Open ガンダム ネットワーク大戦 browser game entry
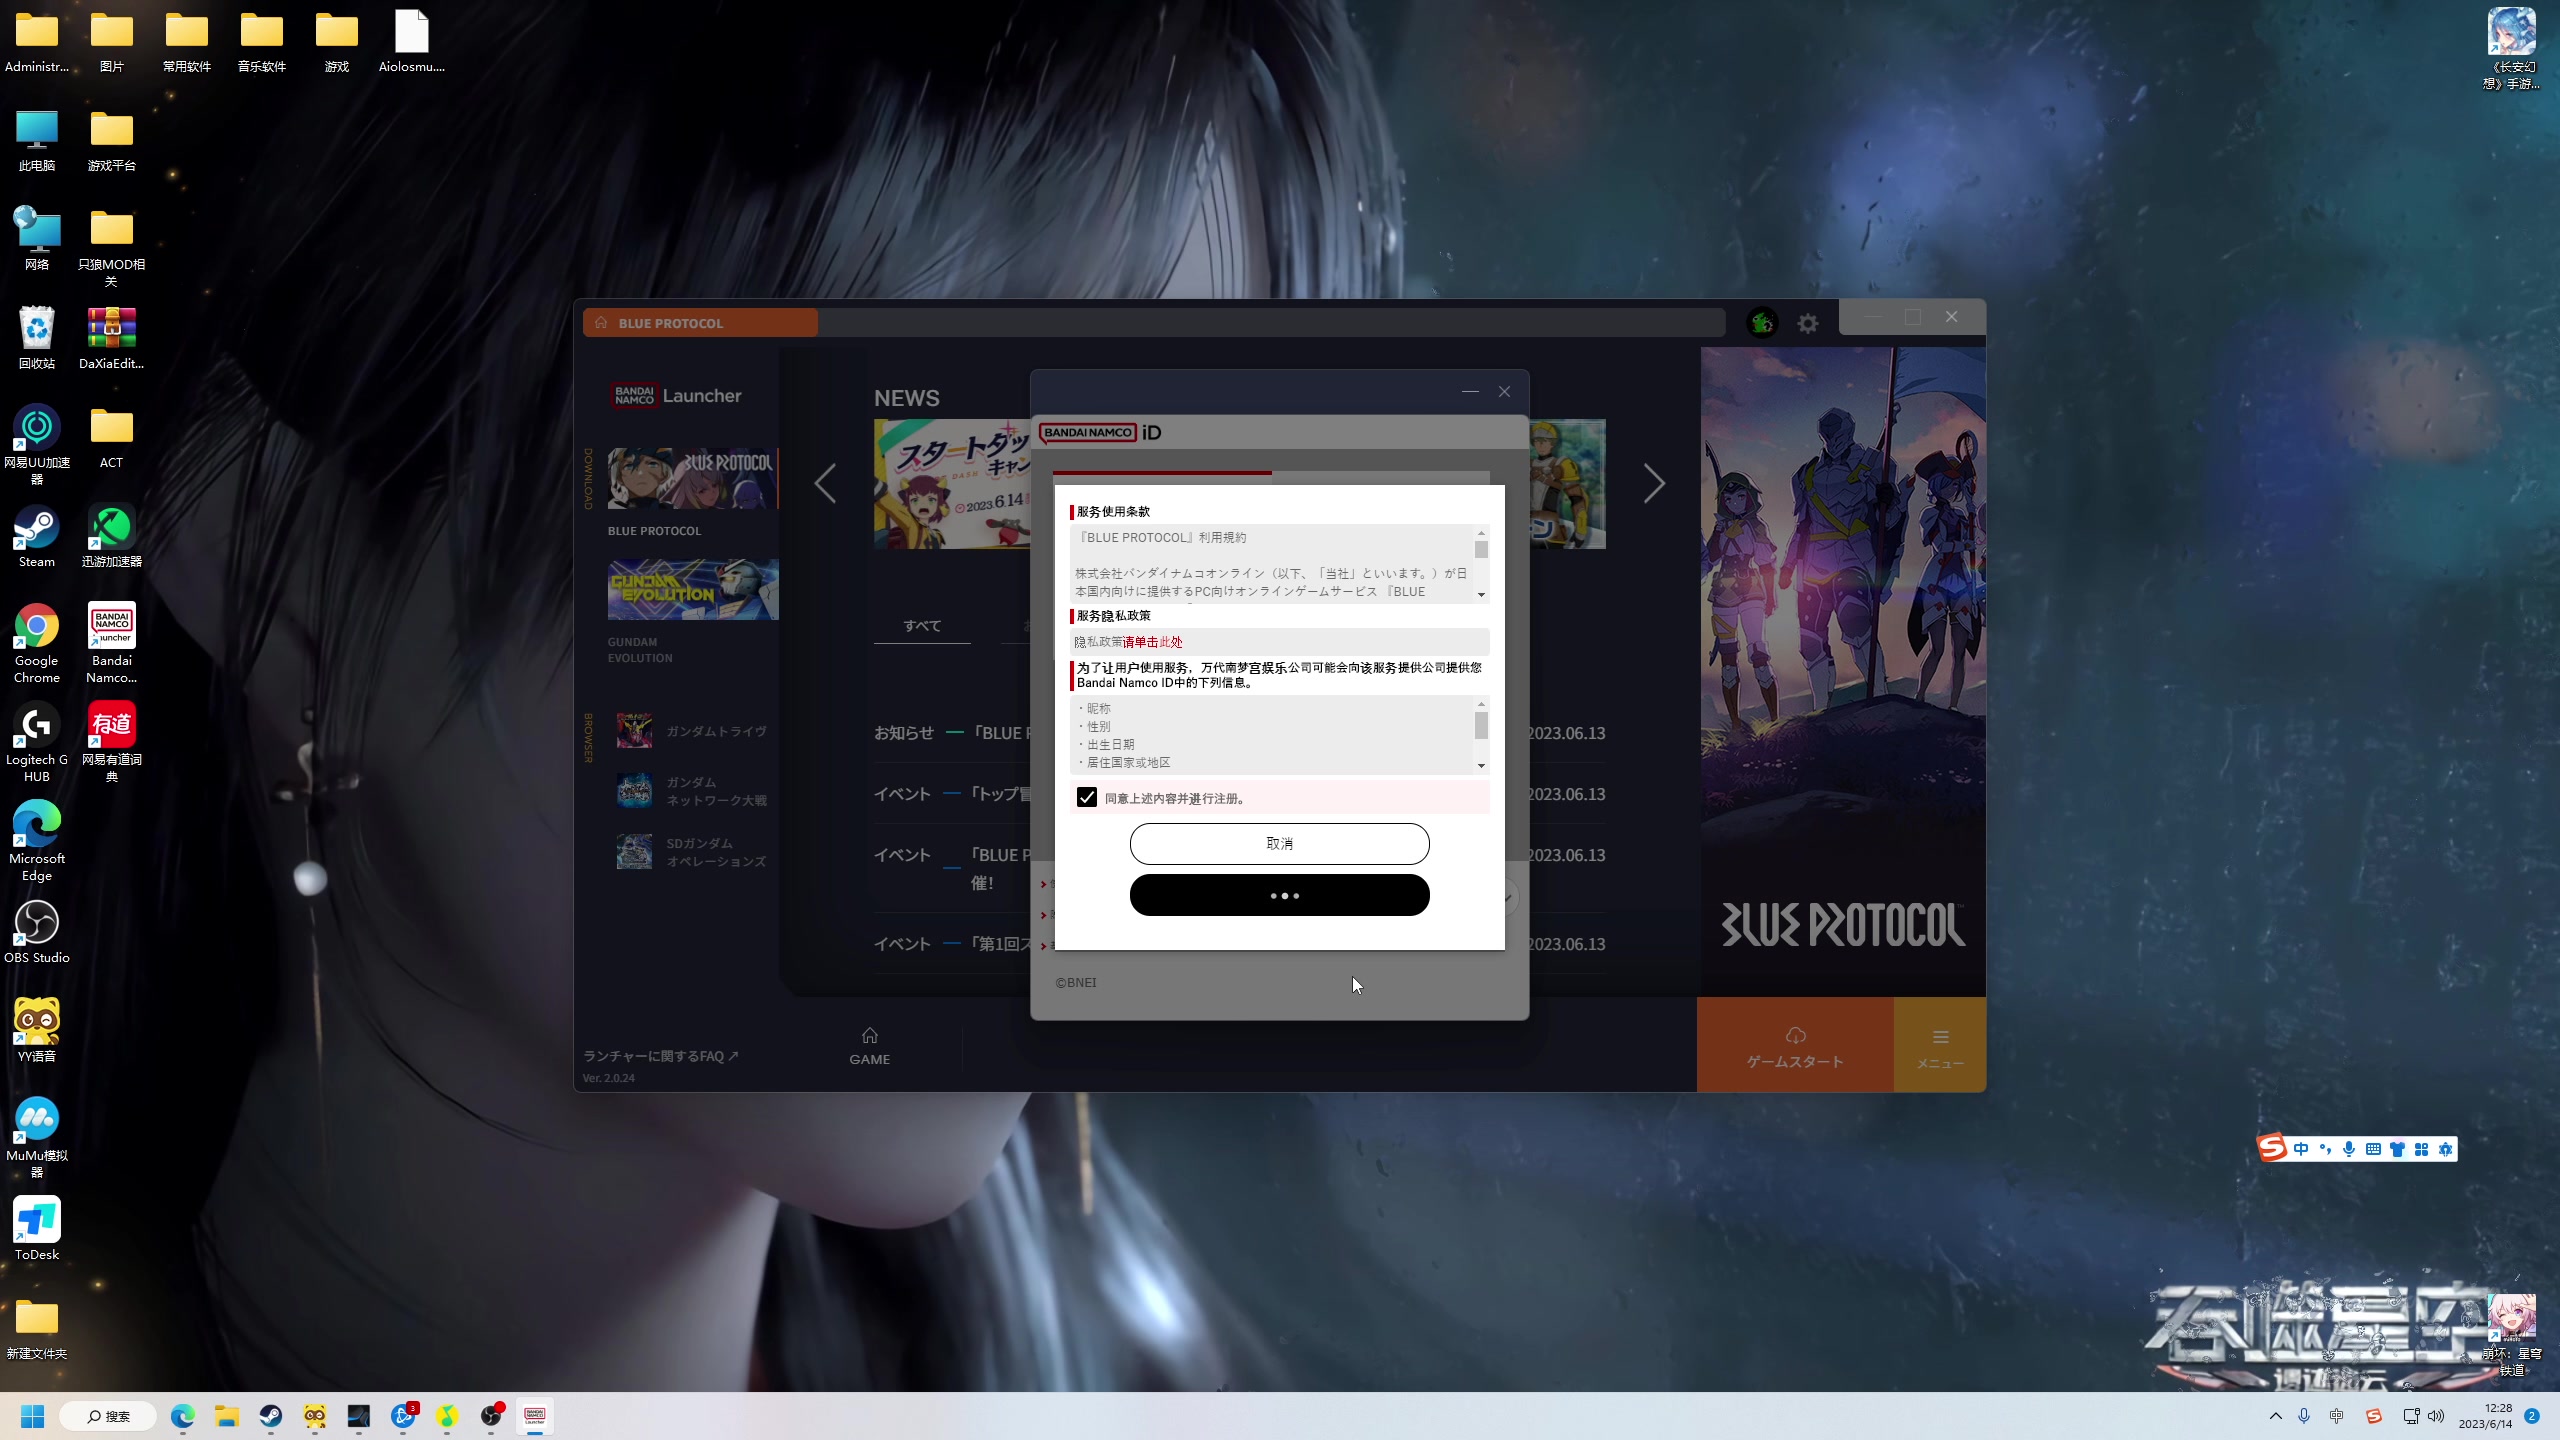The image size is (2560, 1440). tap(692, 791)
